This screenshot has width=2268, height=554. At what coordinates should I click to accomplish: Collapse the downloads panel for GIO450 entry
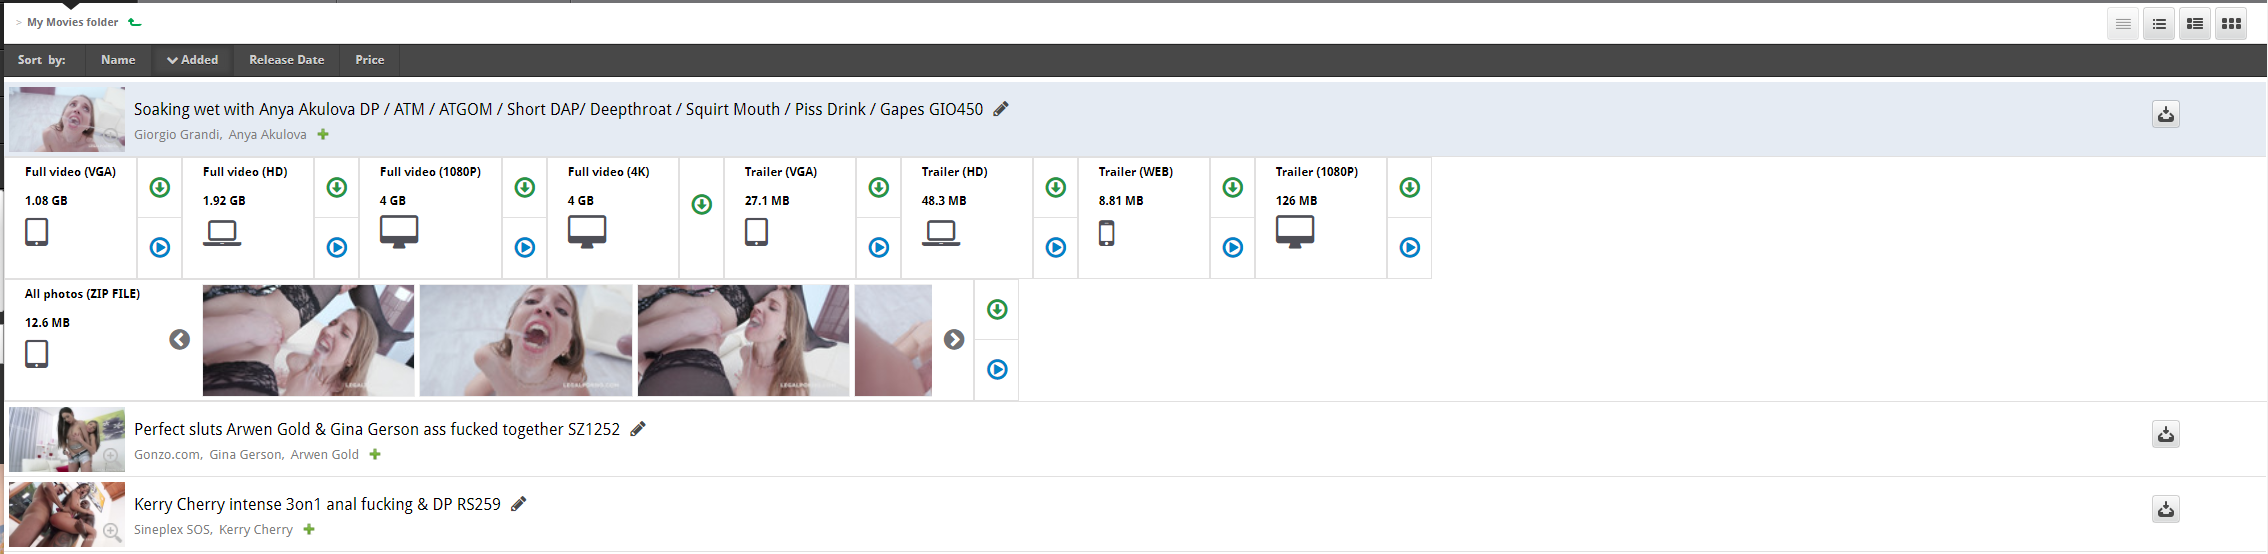2166,114
